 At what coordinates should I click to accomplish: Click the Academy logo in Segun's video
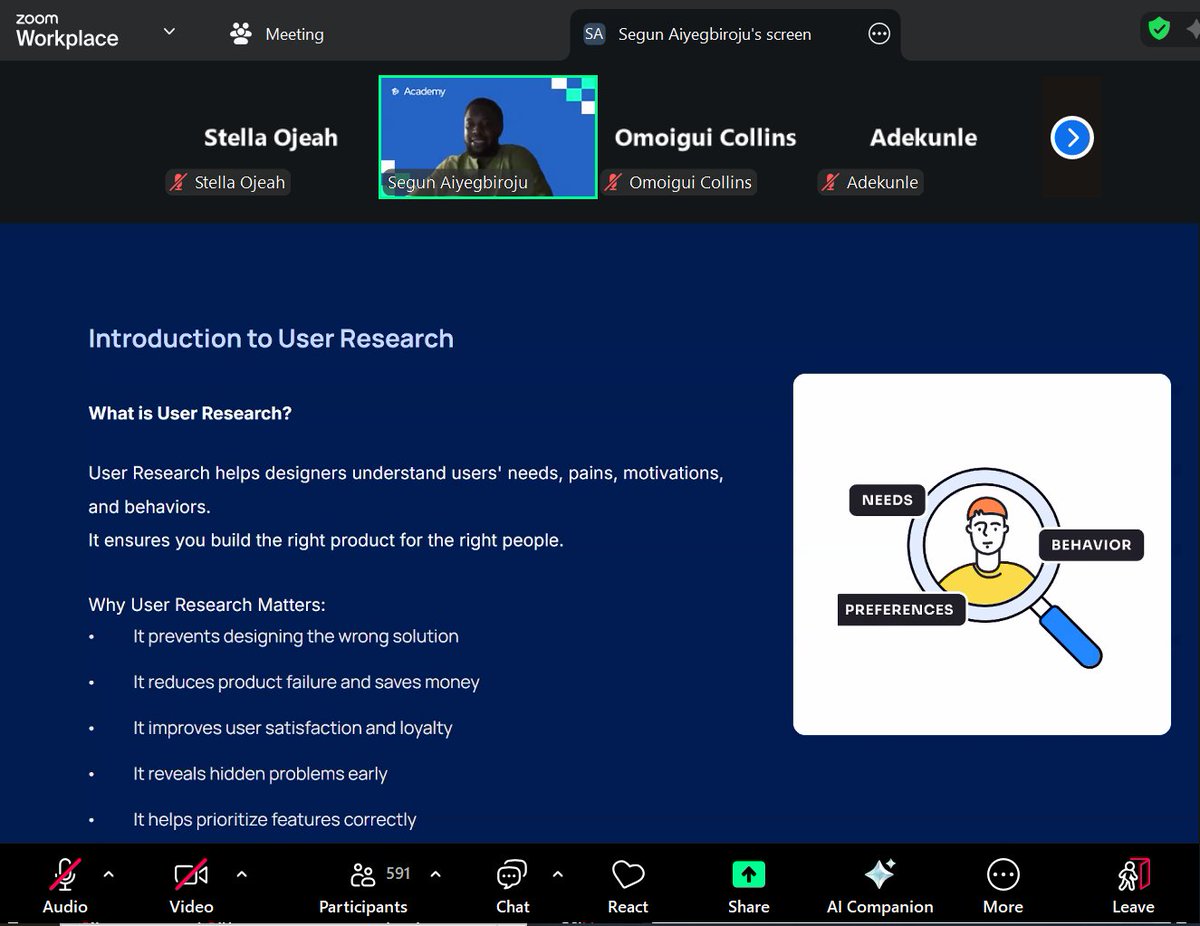[x=419, y=91]
